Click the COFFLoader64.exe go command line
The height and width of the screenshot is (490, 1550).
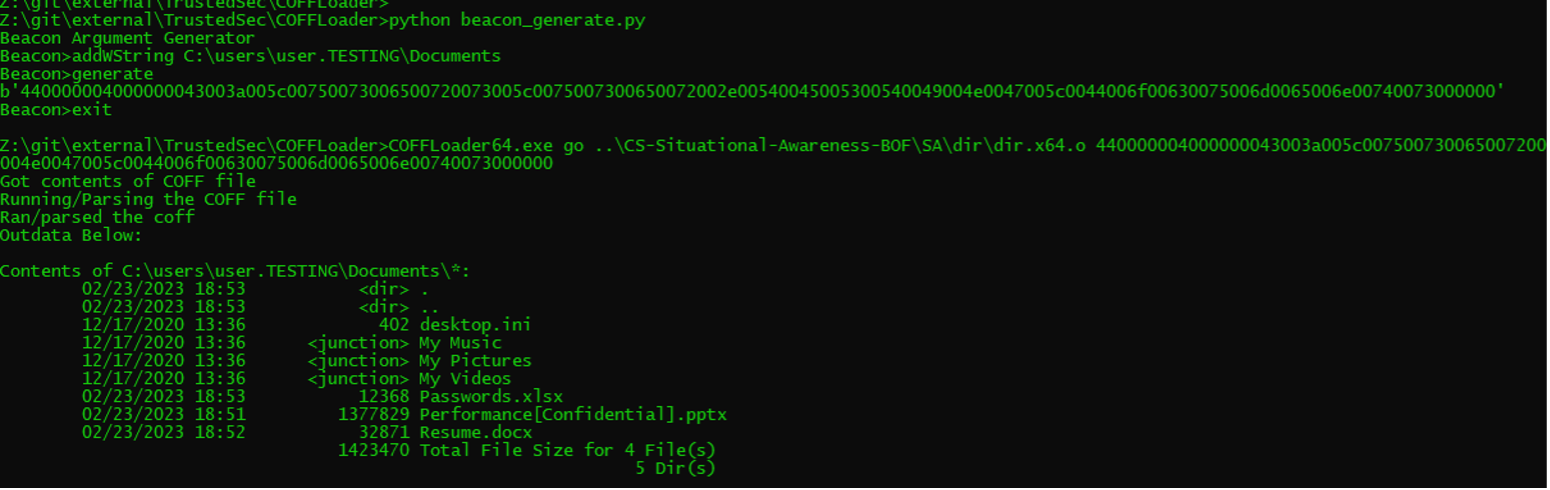point(774,154)
